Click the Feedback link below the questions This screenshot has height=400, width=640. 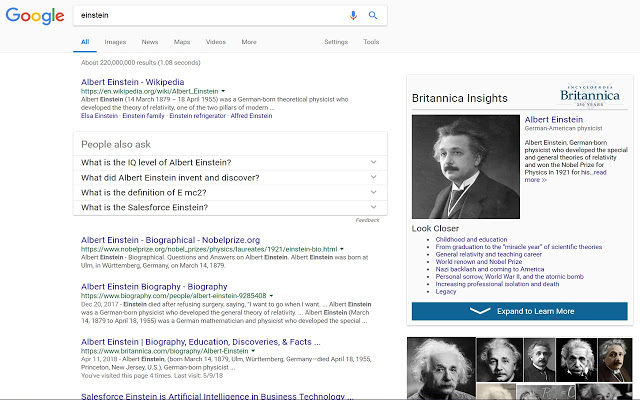pos(367,219)
